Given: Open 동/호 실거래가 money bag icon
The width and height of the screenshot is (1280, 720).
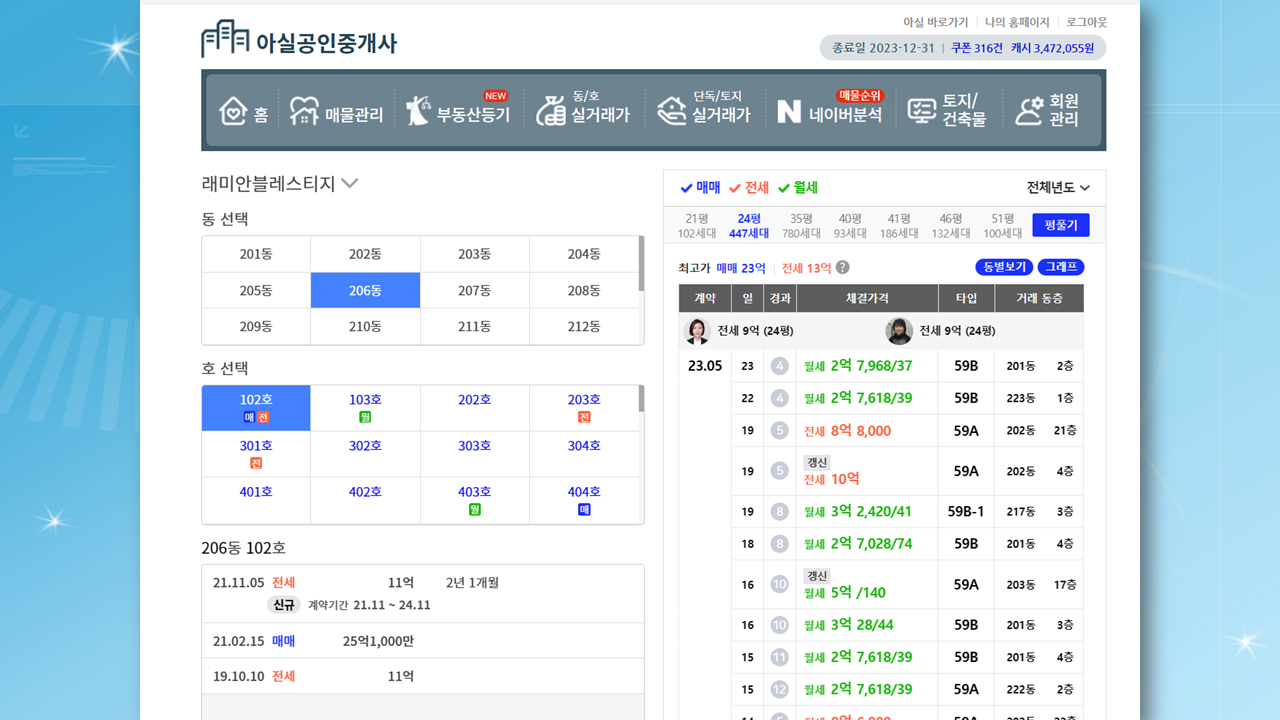Looking at the screenshot, I should [550, 111].
